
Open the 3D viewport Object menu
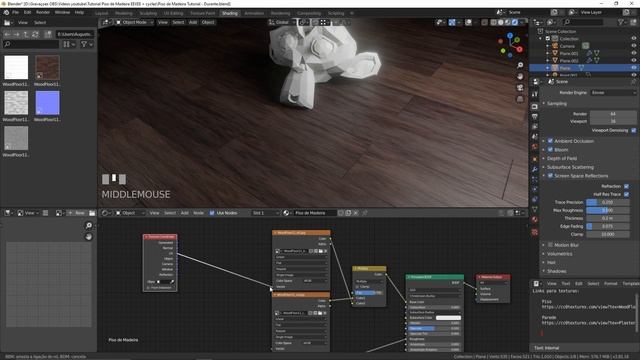208,22
